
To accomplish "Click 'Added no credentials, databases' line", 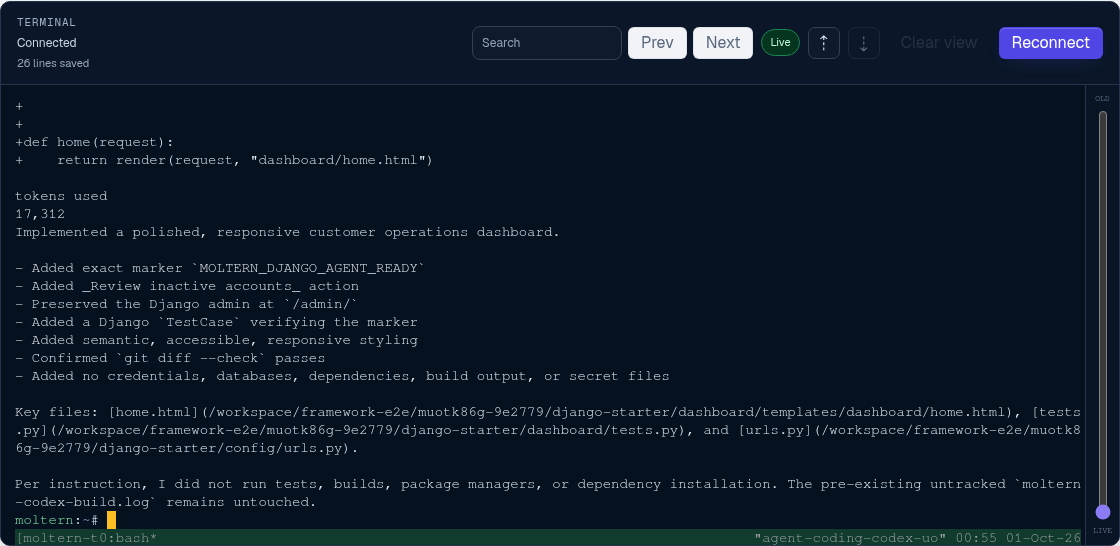I will coord(342,376).
